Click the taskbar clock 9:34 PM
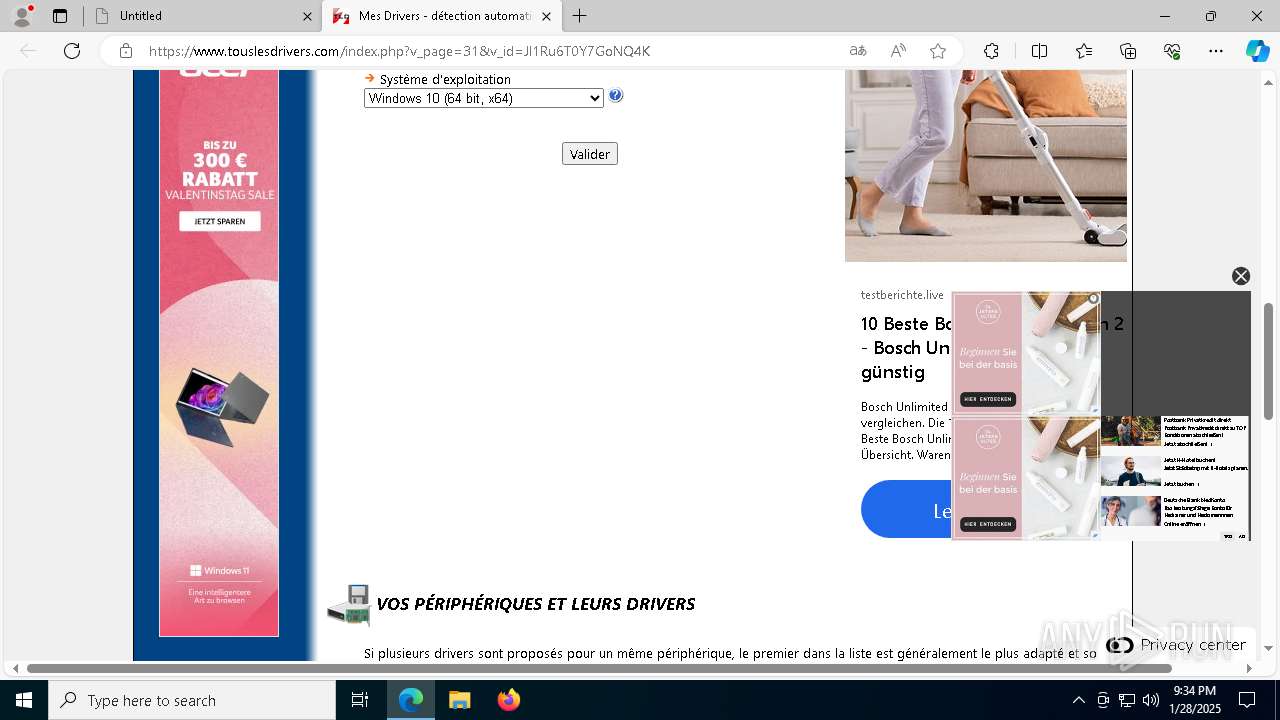Image resolution: width=1280 pixels, height=720 pixels. tap(1195, 700)
